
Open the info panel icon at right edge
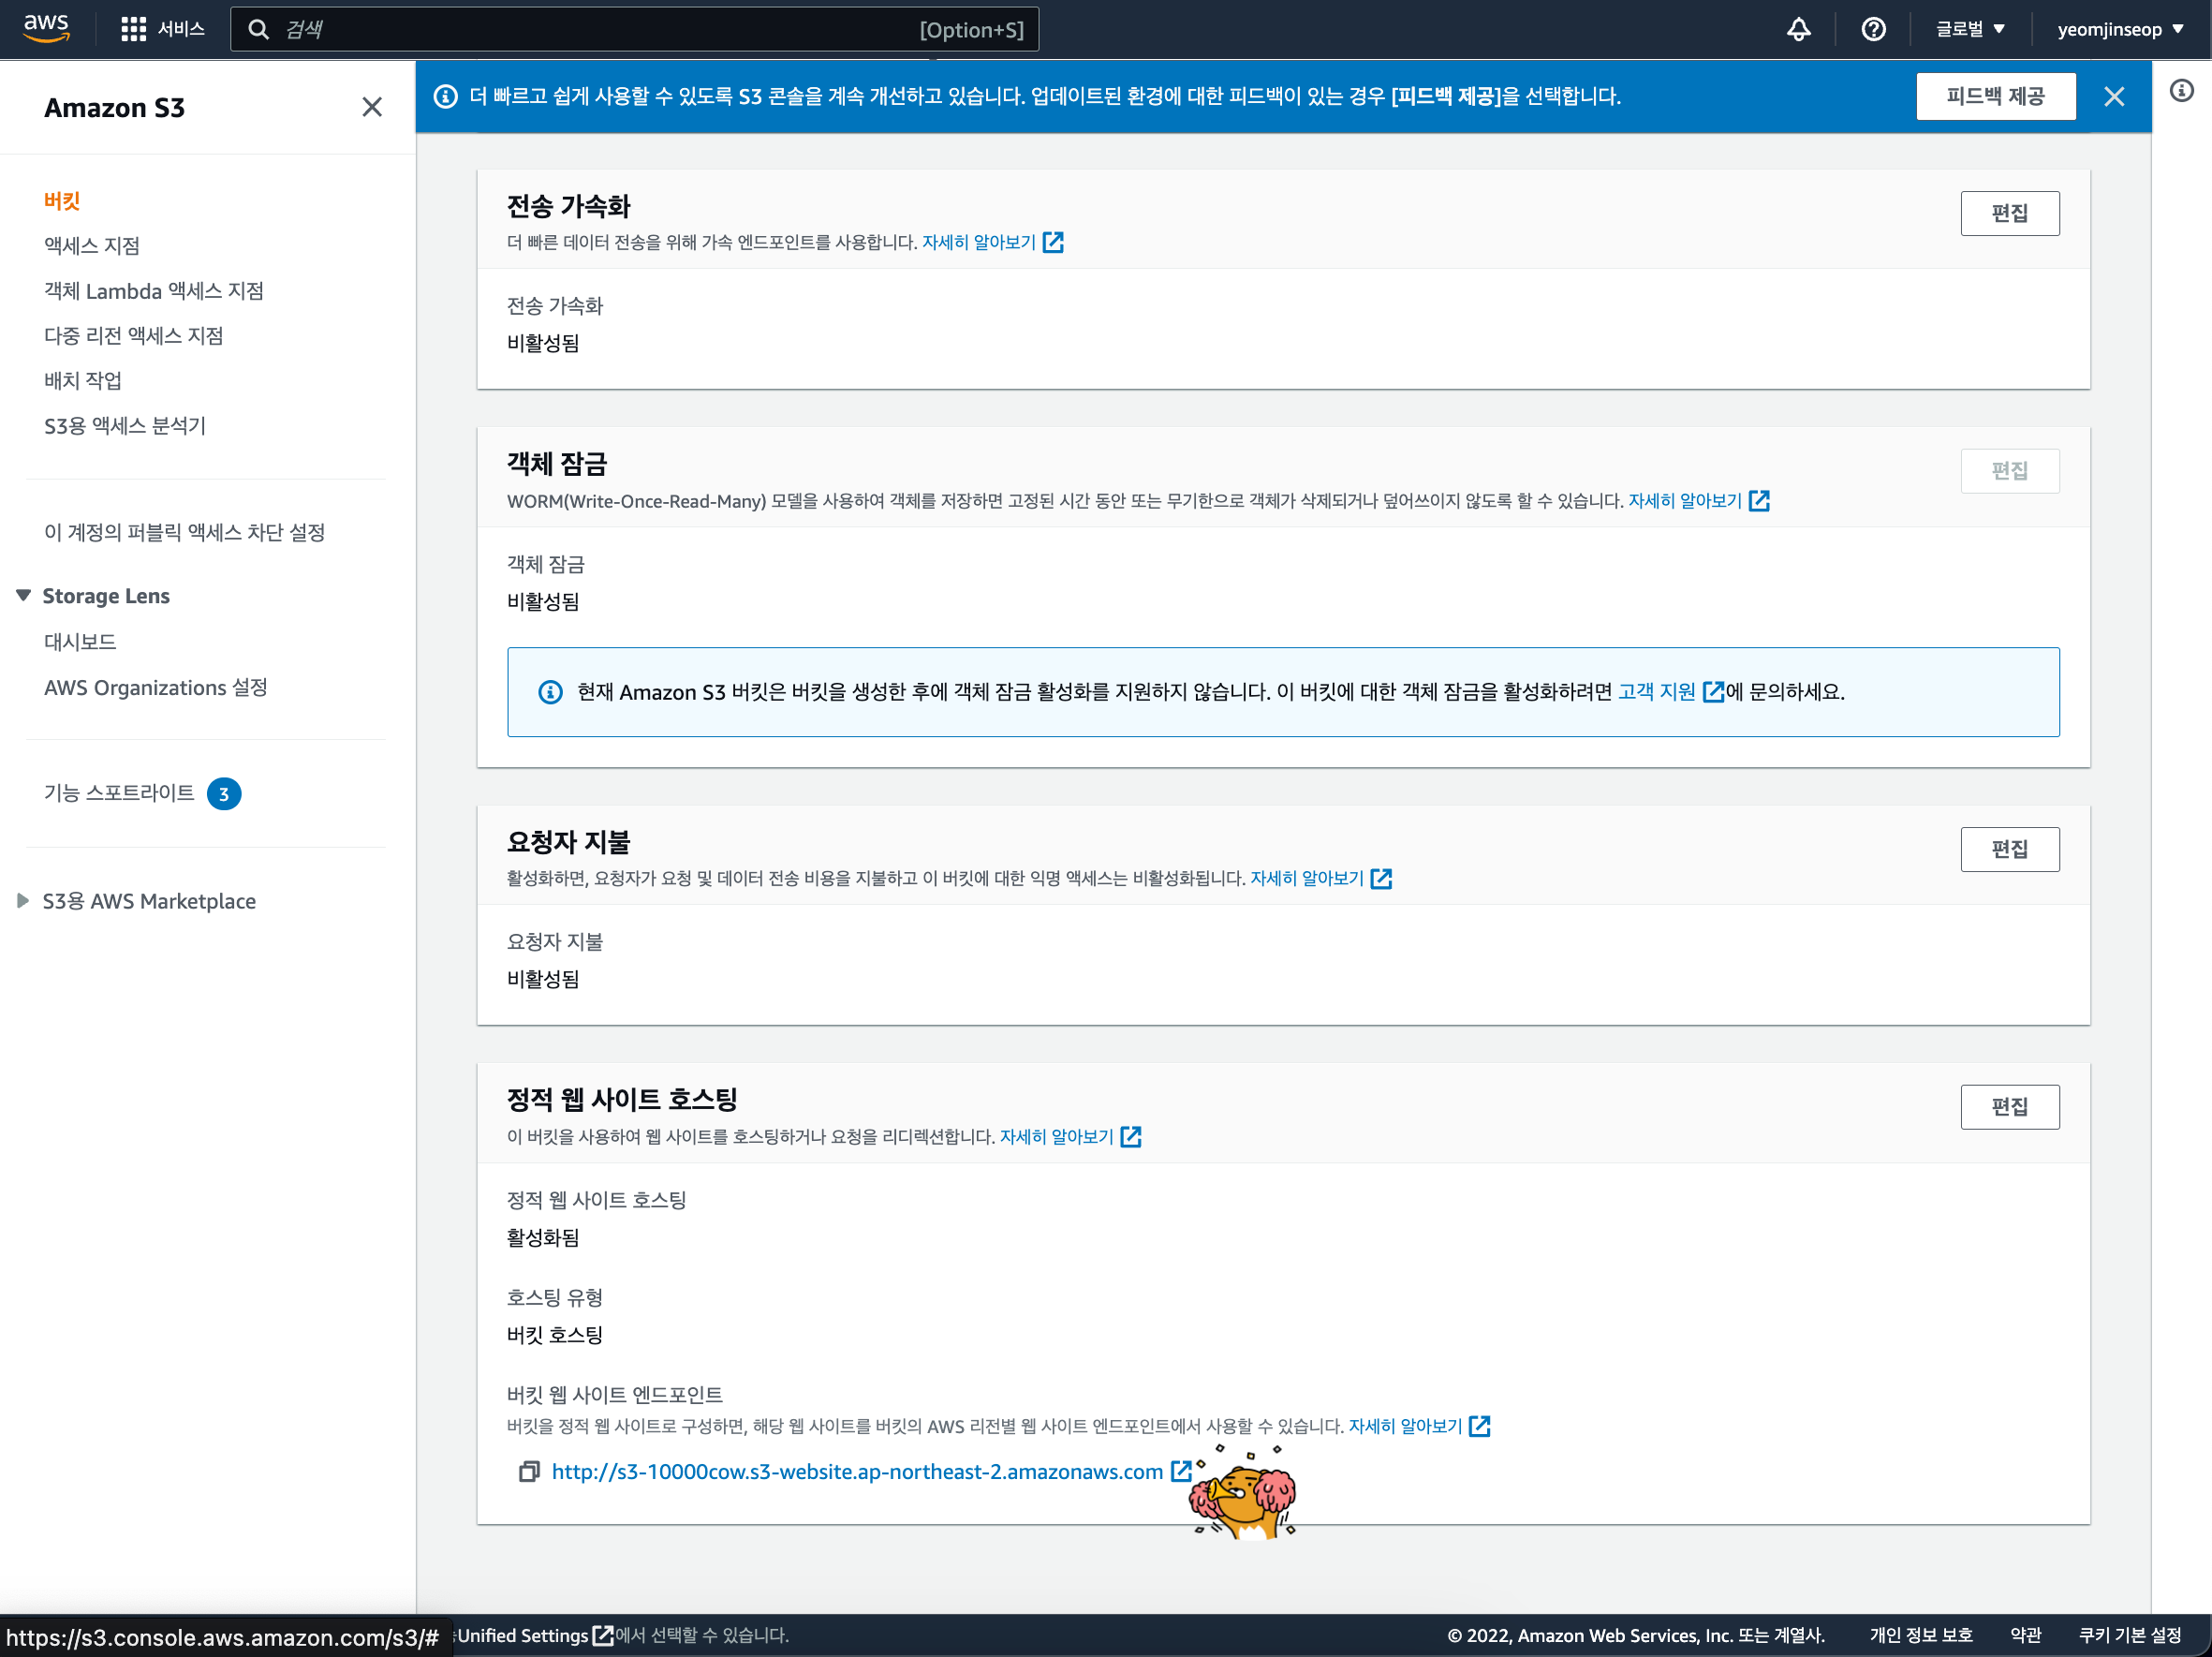(x=2181, y=91)
